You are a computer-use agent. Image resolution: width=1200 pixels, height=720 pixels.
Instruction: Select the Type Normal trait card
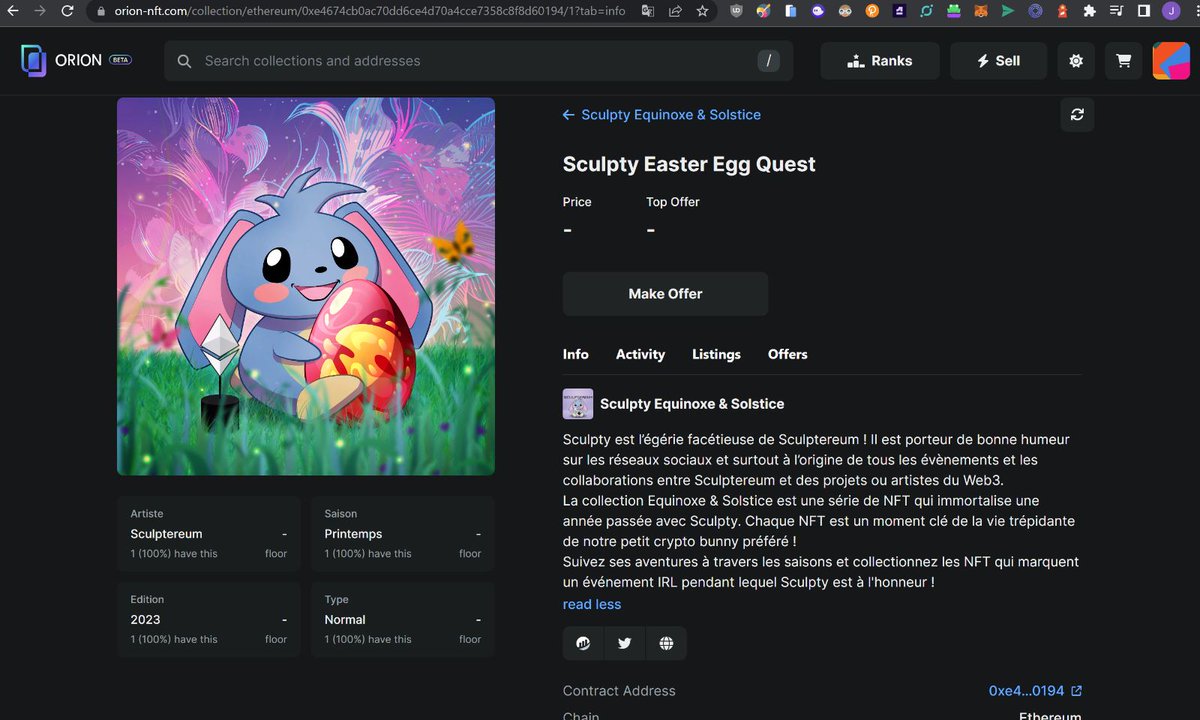coord(403,620)
